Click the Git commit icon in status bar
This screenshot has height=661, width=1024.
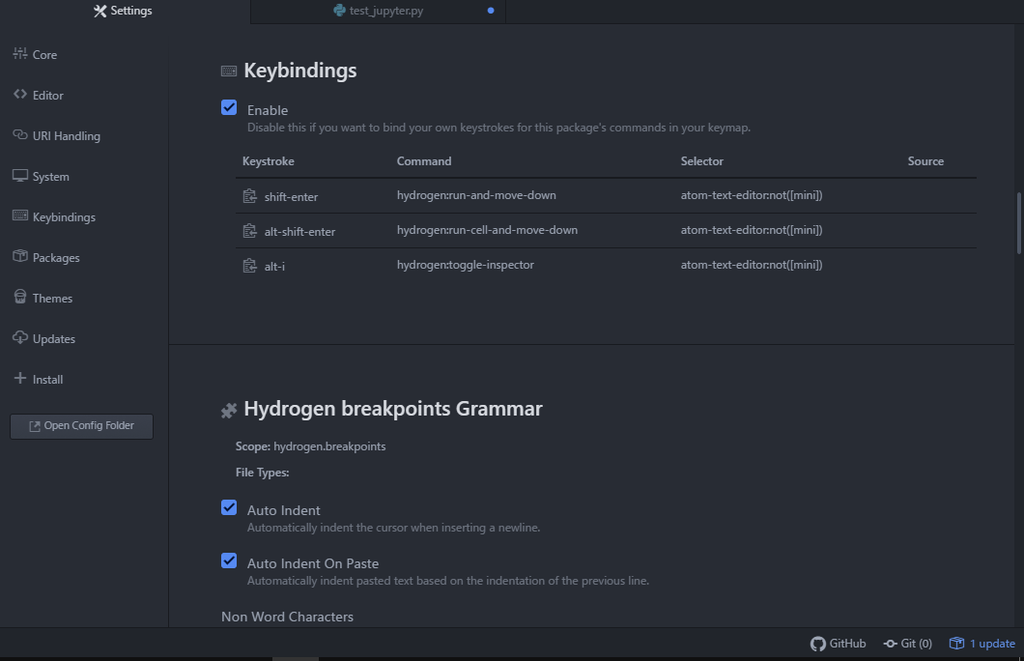click(x=890, y=644)
